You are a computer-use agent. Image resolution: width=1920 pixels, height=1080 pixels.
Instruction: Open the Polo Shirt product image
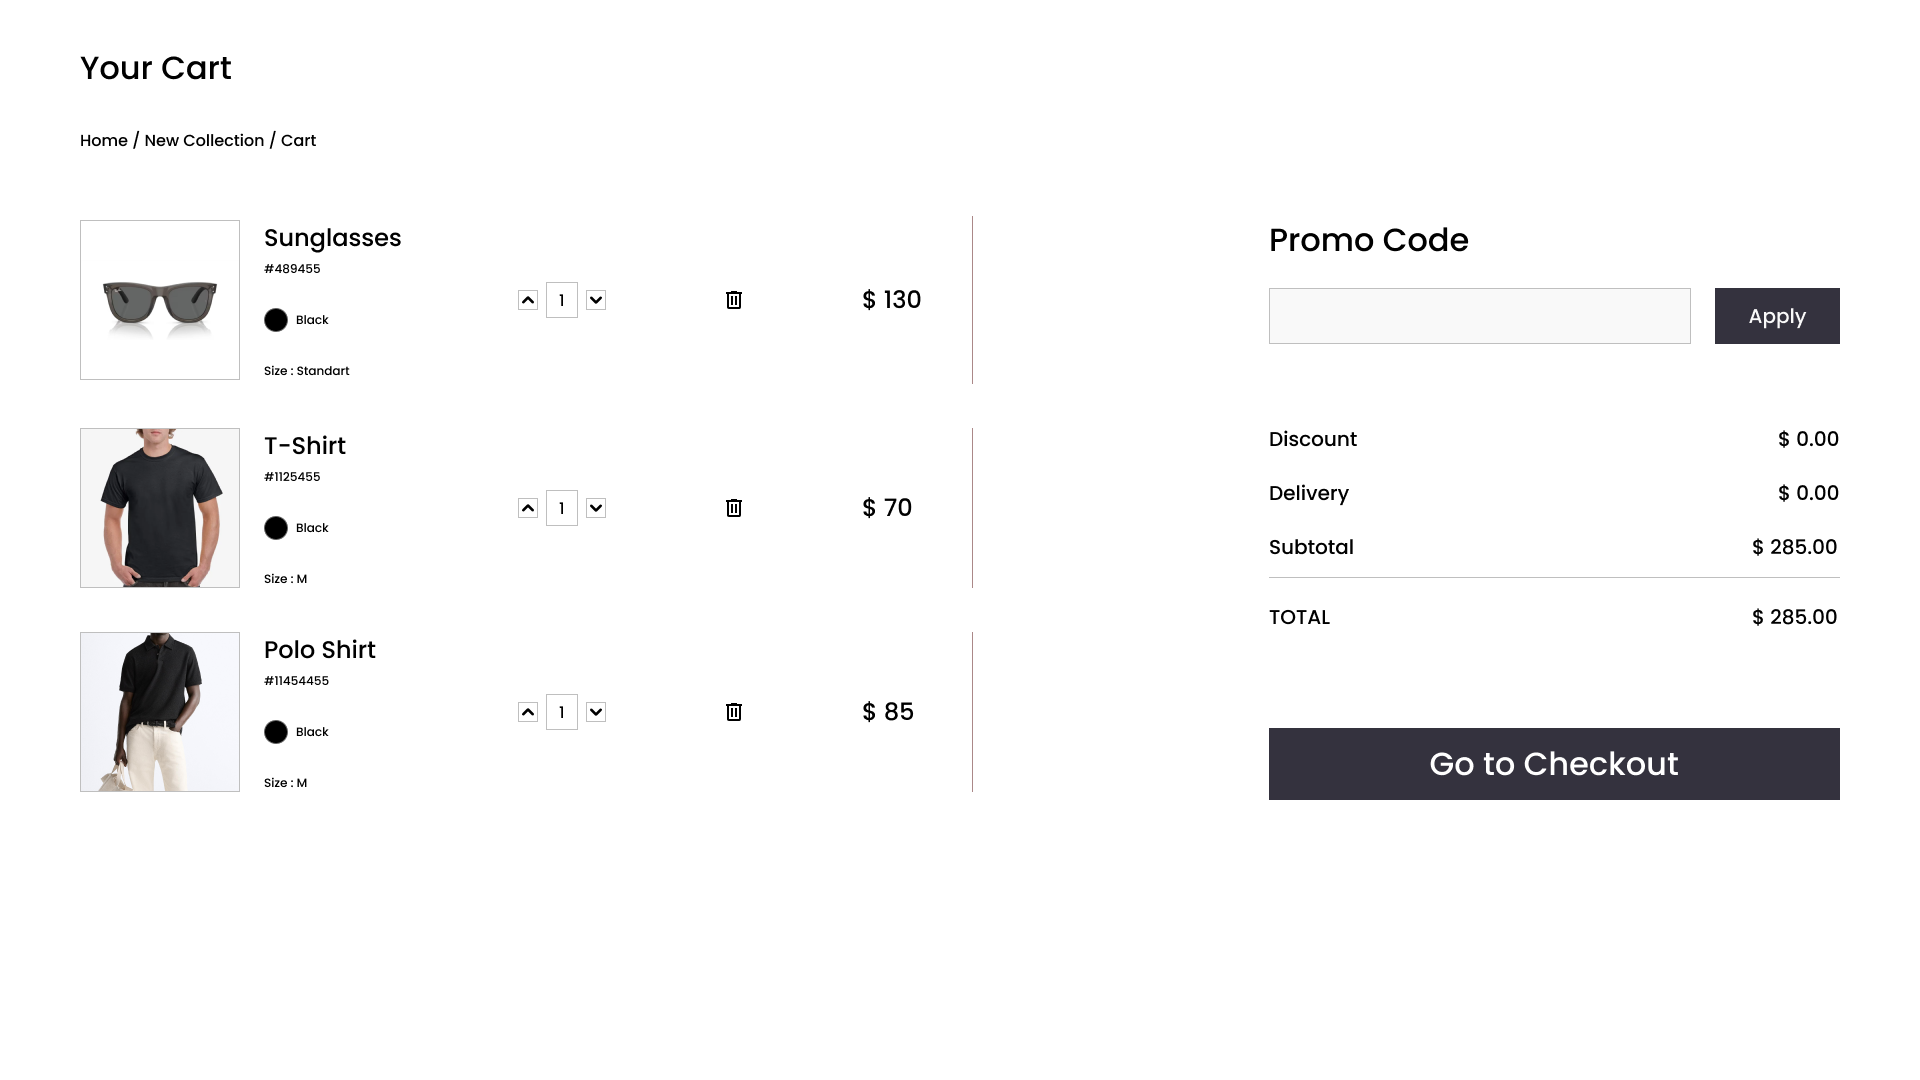click(160, 712)
